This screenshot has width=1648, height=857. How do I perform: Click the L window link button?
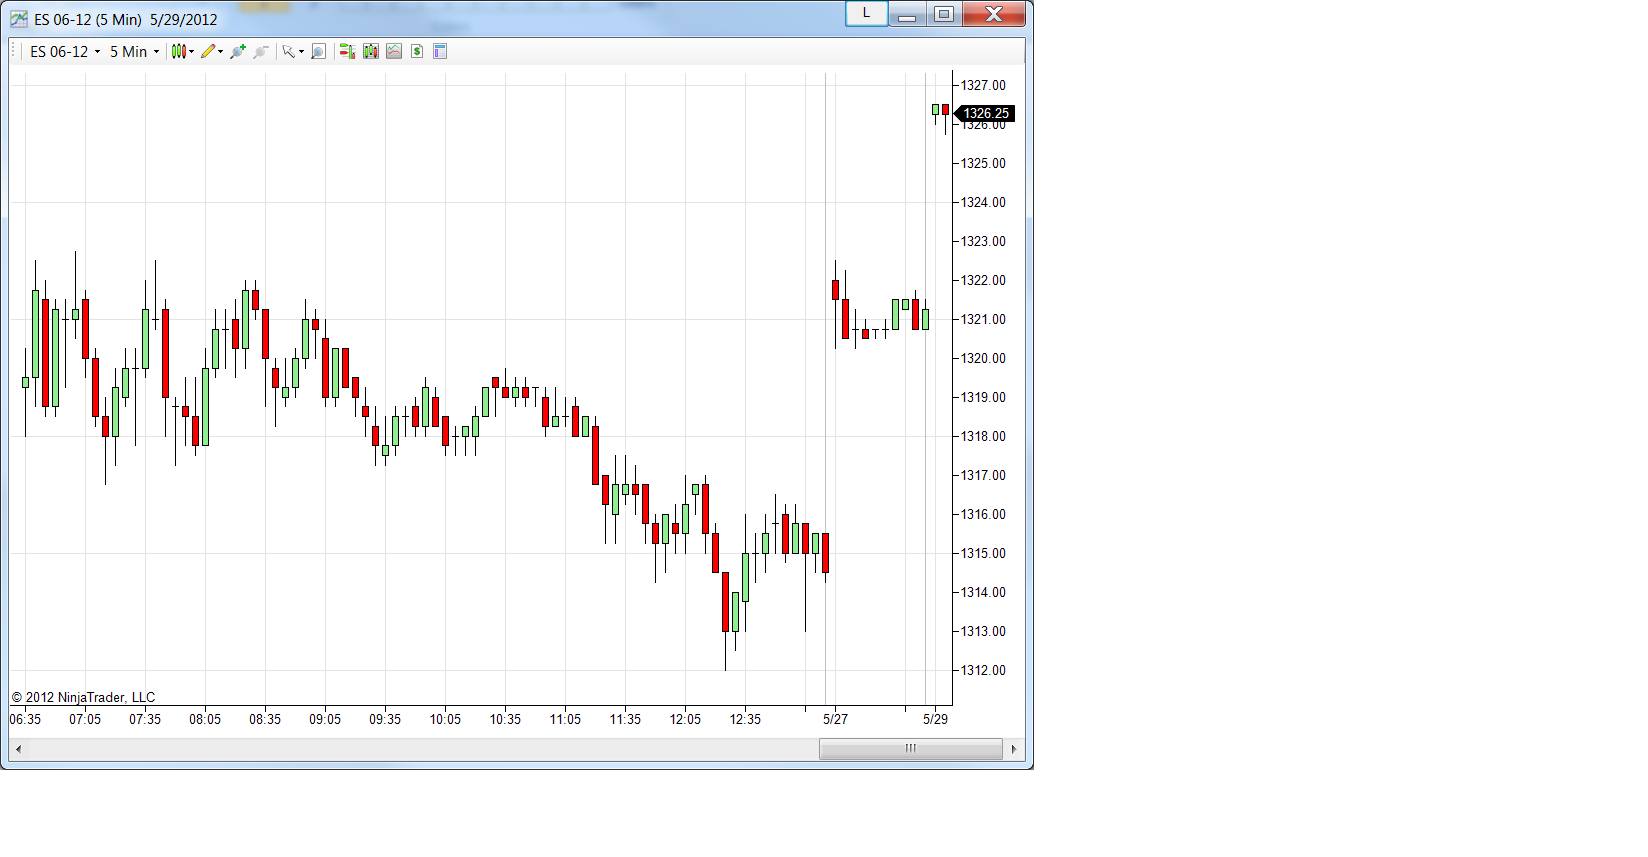866,13
